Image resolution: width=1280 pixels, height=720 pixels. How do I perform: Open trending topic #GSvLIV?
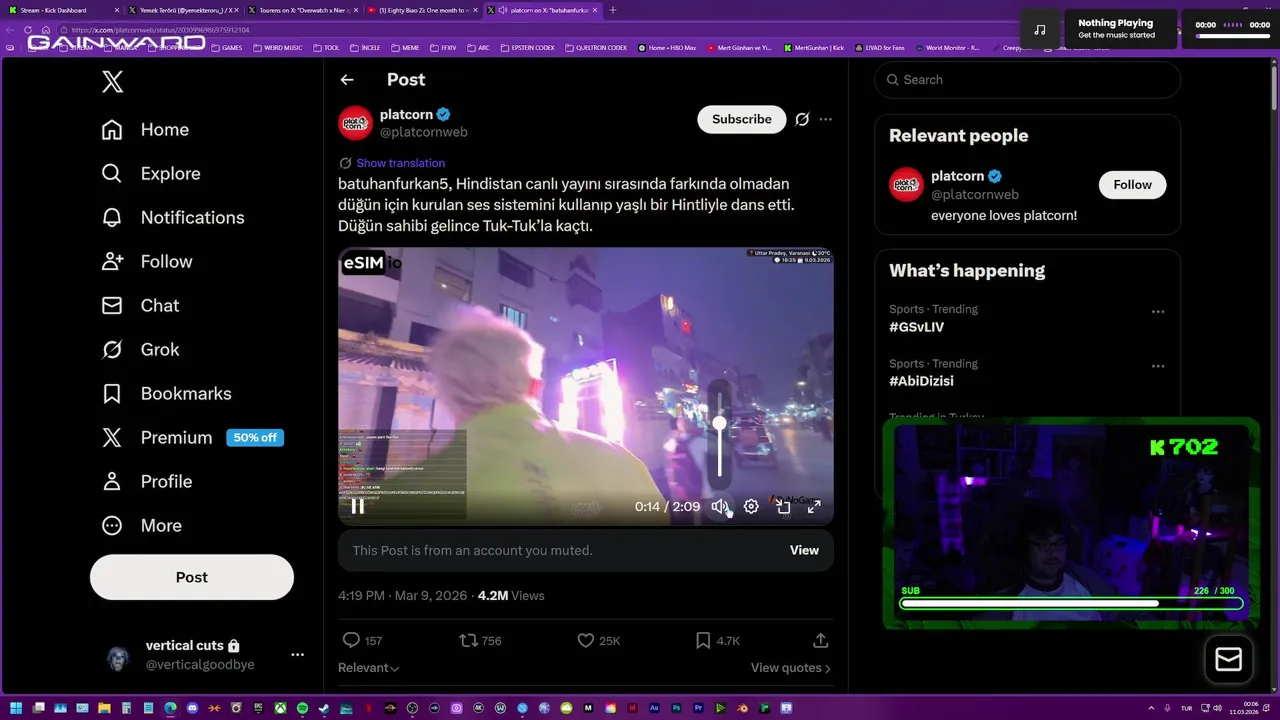(x=916, y=327)
